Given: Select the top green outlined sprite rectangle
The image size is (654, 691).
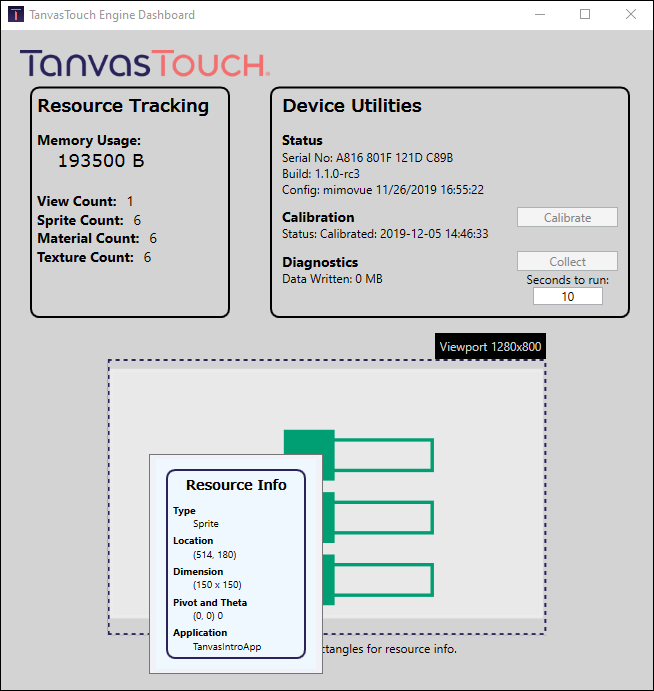Looking at the screenshot, I should [x=383, y=455].
